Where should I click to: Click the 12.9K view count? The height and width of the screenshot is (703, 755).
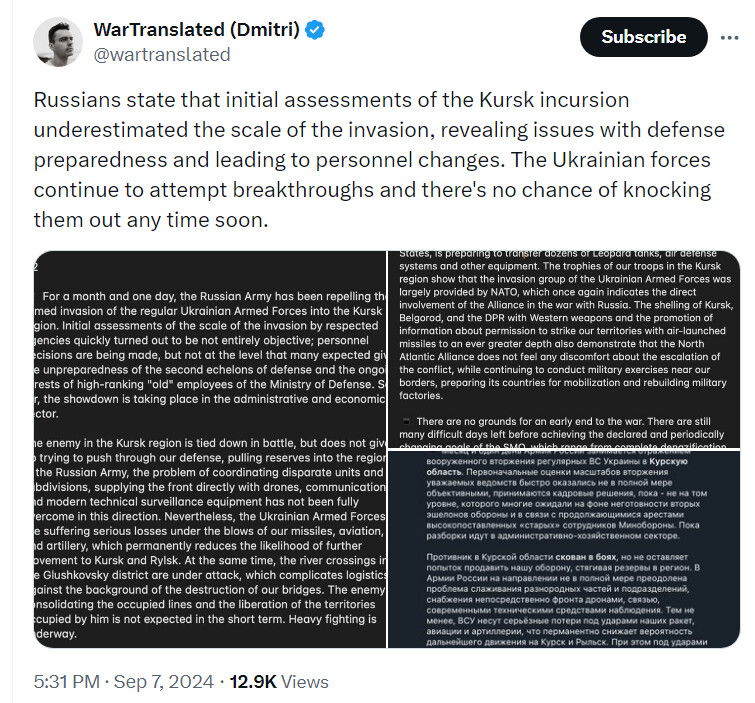click(x=253, y=682)
